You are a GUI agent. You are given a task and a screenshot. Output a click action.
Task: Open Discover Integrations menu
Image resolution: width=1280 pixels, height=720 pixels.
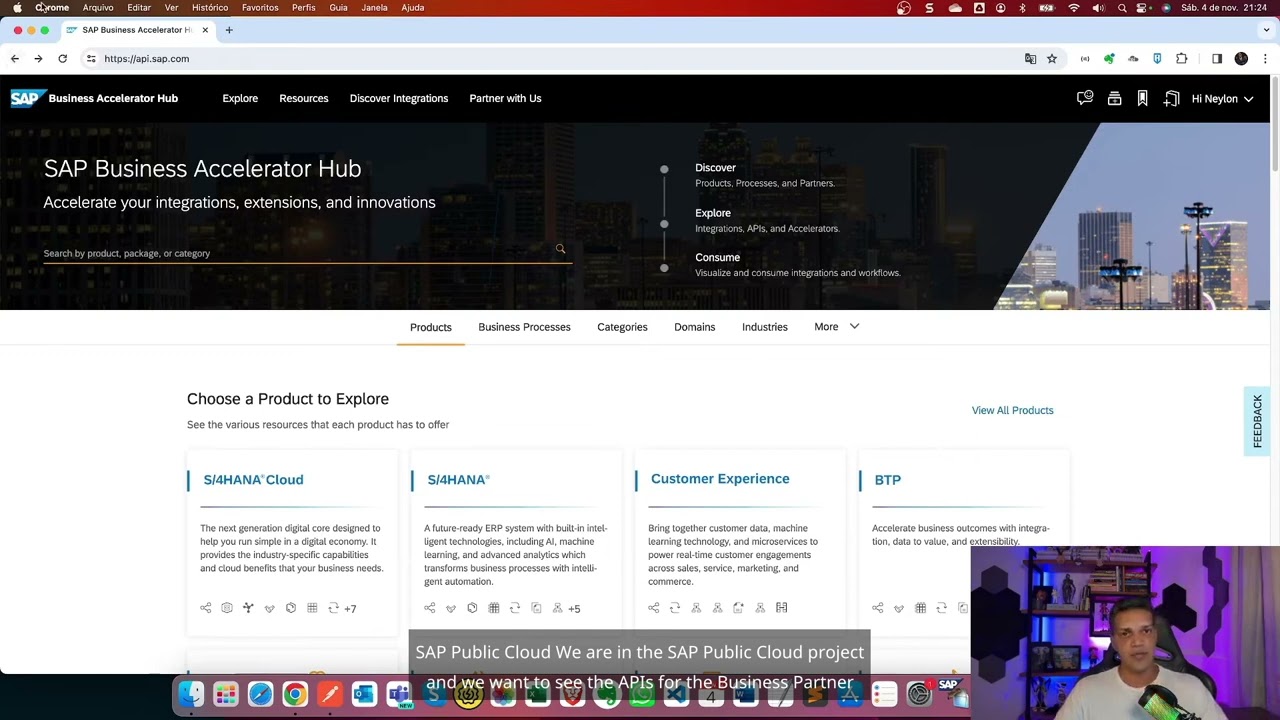[x=399, y=98]
